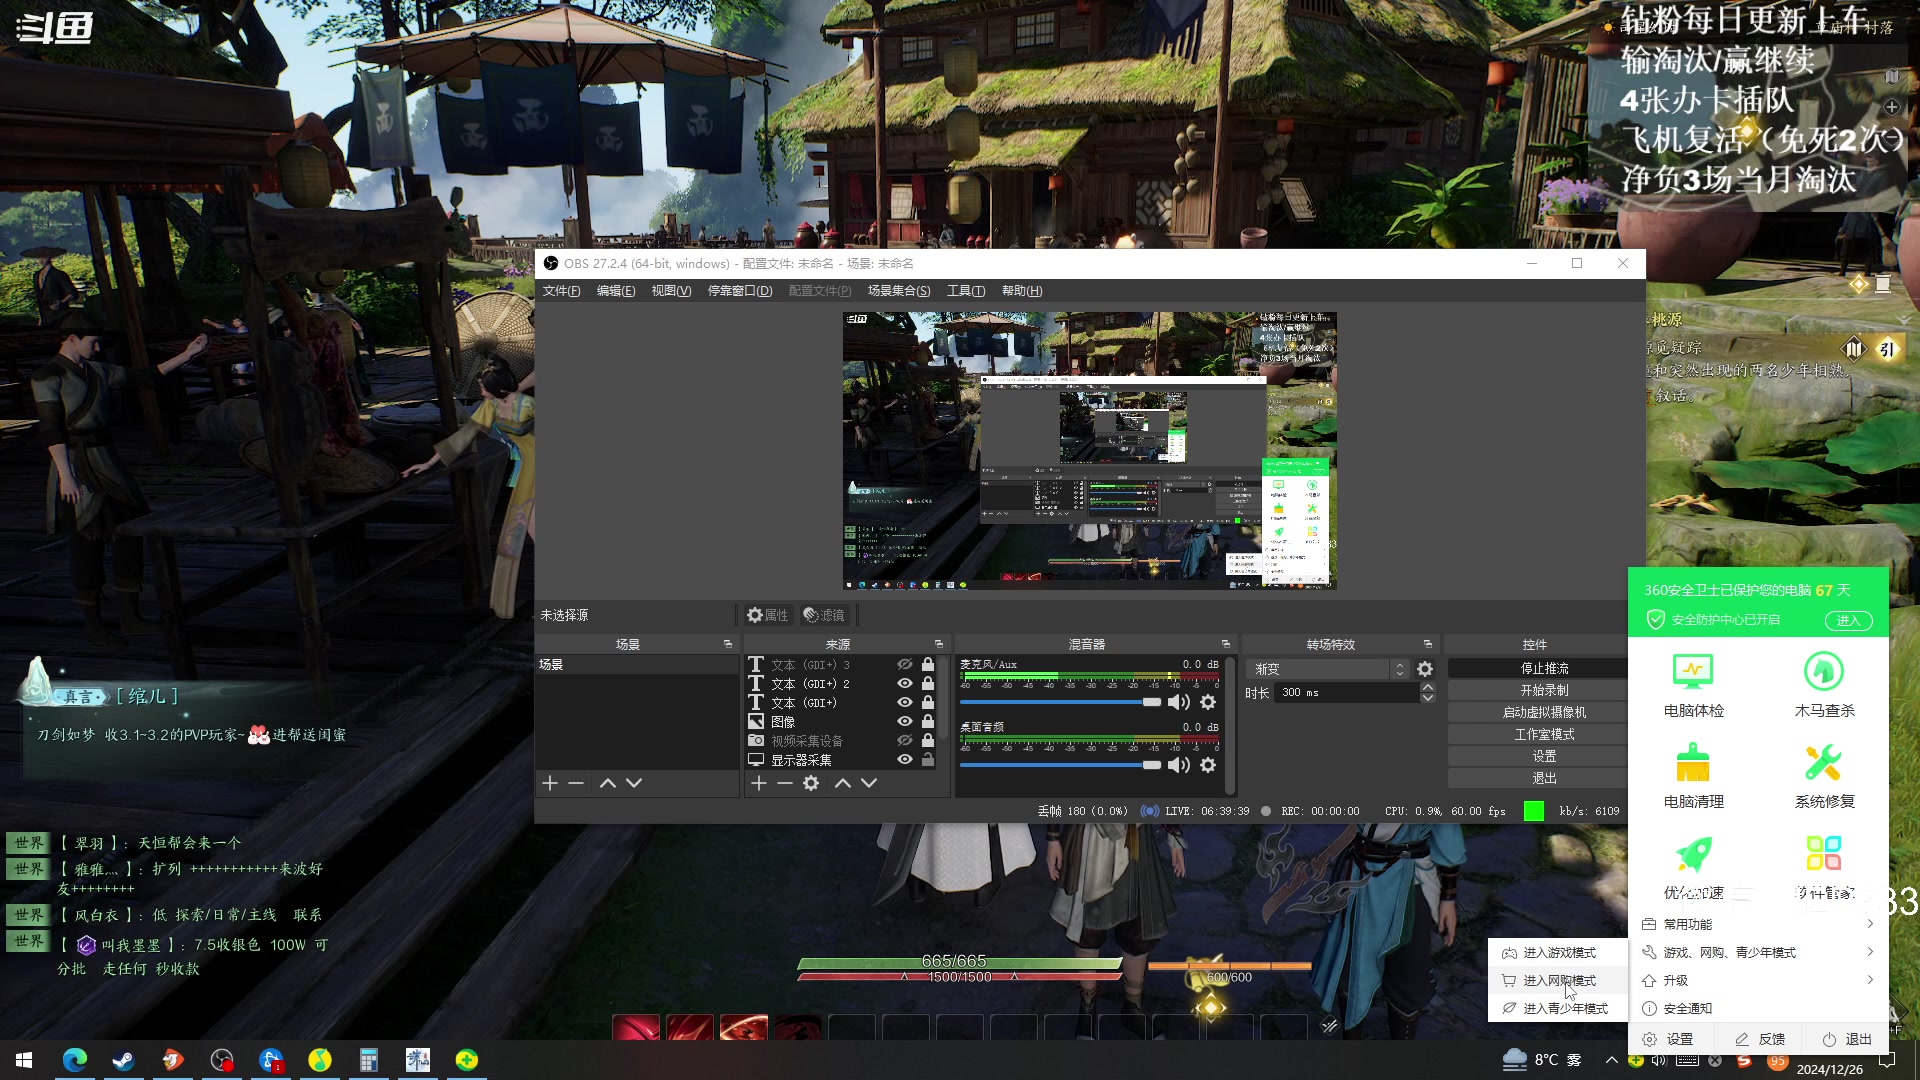The width and height of the screenshot is (1920, 1080).
Task: Hide the 文本 (GDI+) source
Action: click(905, 703)
